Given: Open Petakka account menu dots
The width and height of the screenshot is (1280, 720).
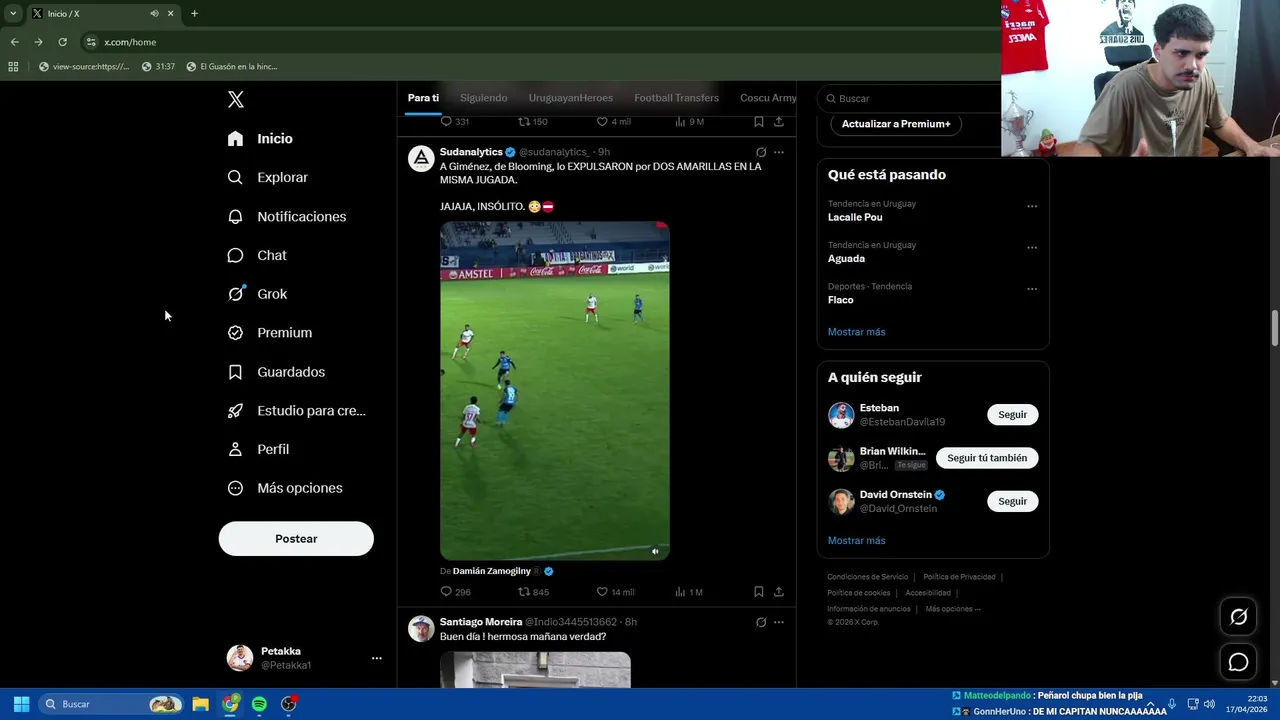Looking at the screenshot, I should click(x=377, y=658).
